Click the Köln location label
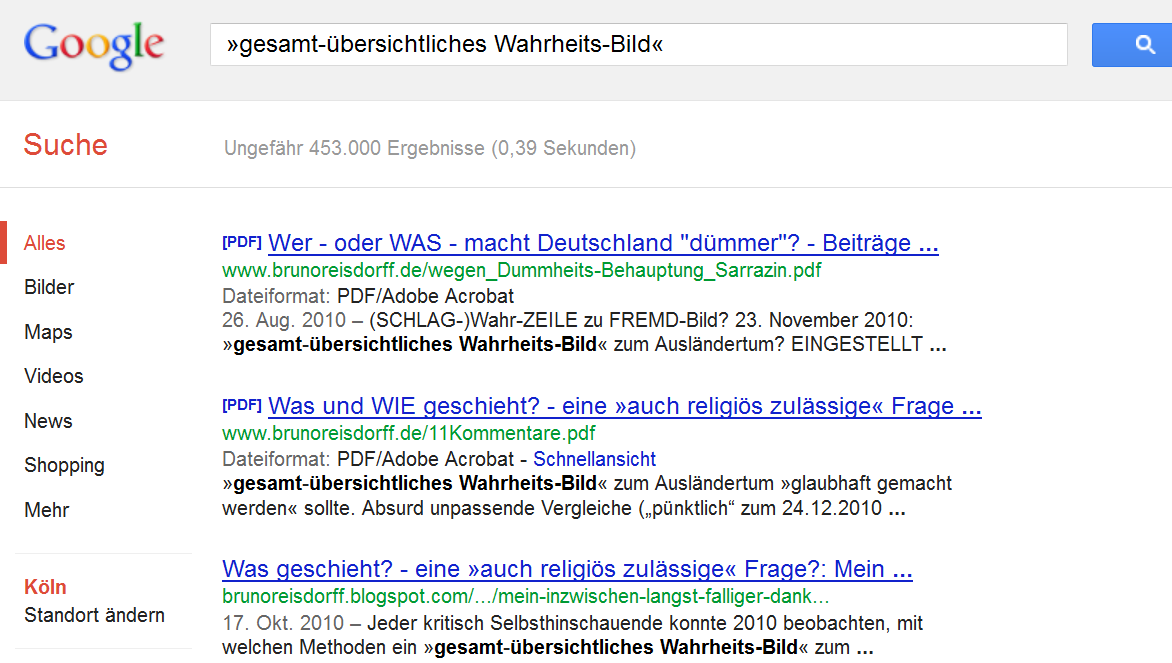1172x663 pixels. pos(45,587)
